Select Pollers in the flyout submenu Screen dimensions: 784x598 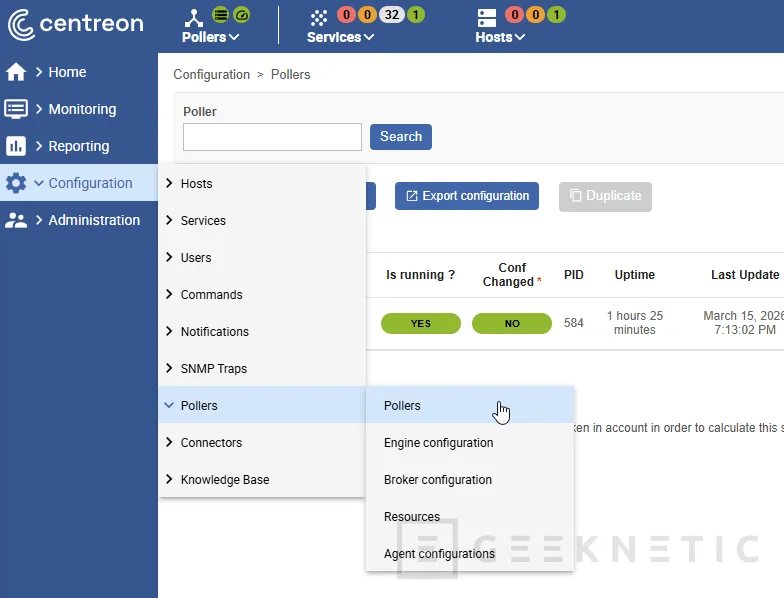tap(470, 406)
